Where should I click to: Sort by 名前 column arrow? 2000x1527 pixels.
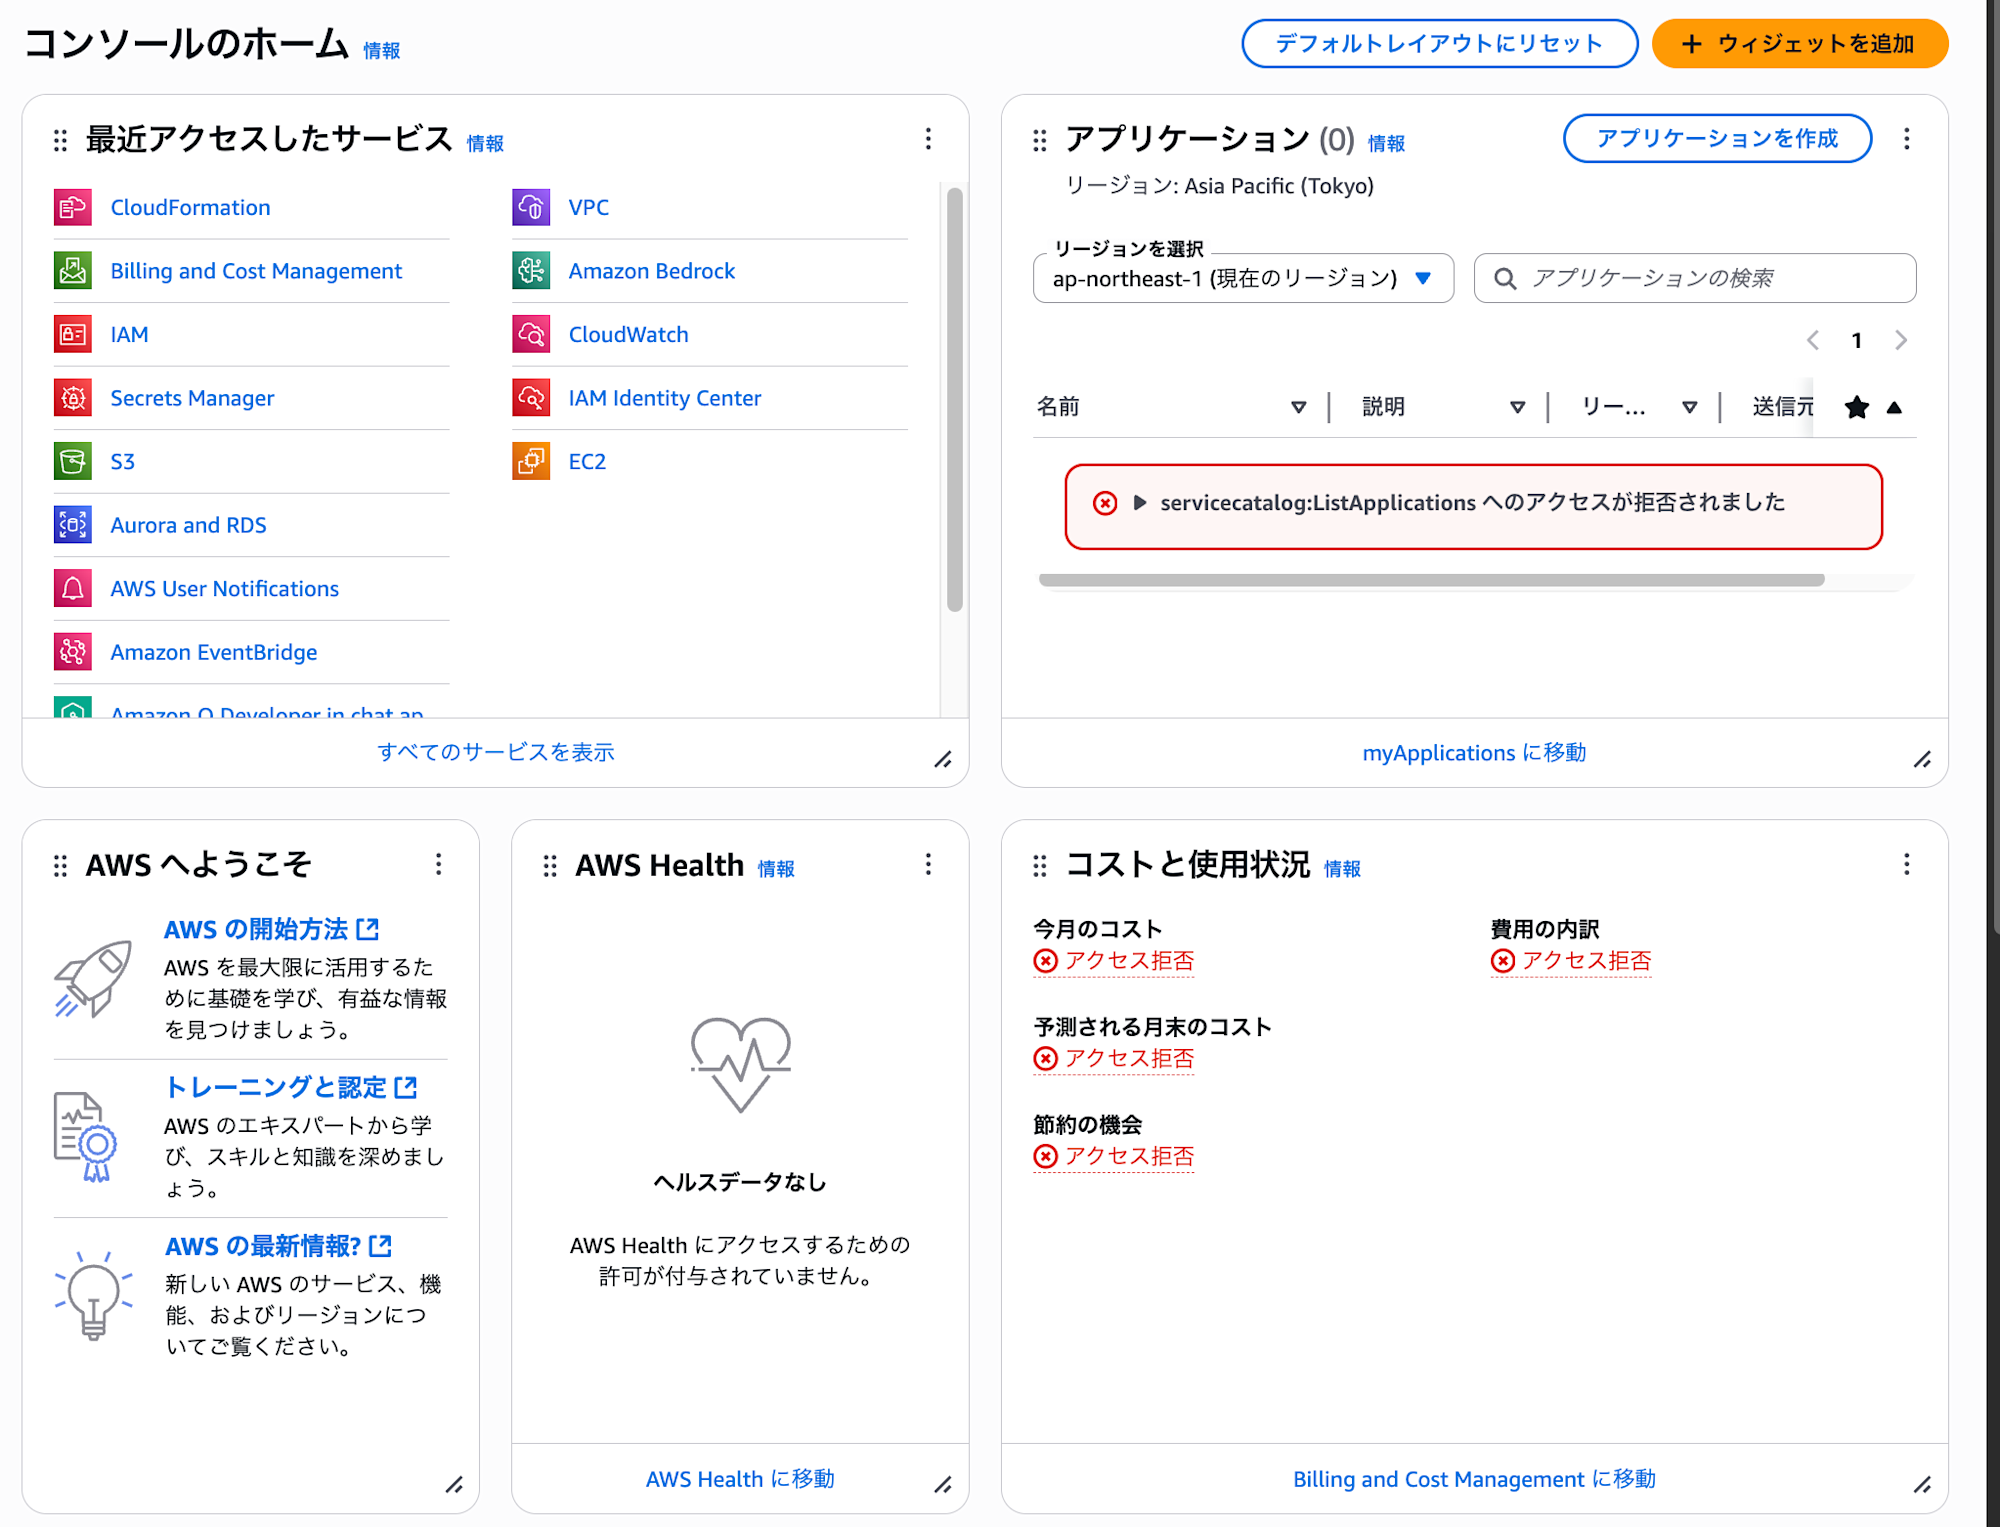click(x=1299, y=407)
